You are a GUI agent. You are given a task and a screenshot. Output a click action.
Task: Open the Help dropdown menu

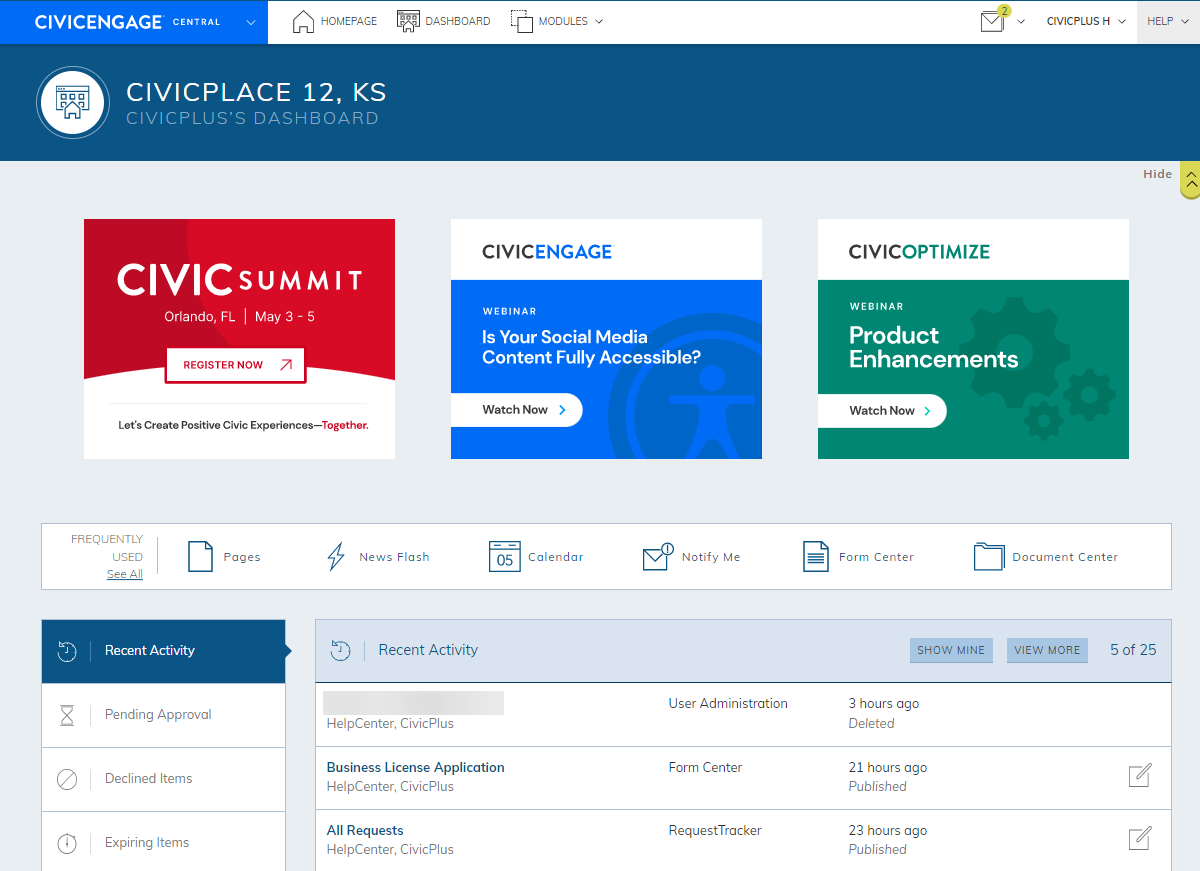pos(1168,21)
